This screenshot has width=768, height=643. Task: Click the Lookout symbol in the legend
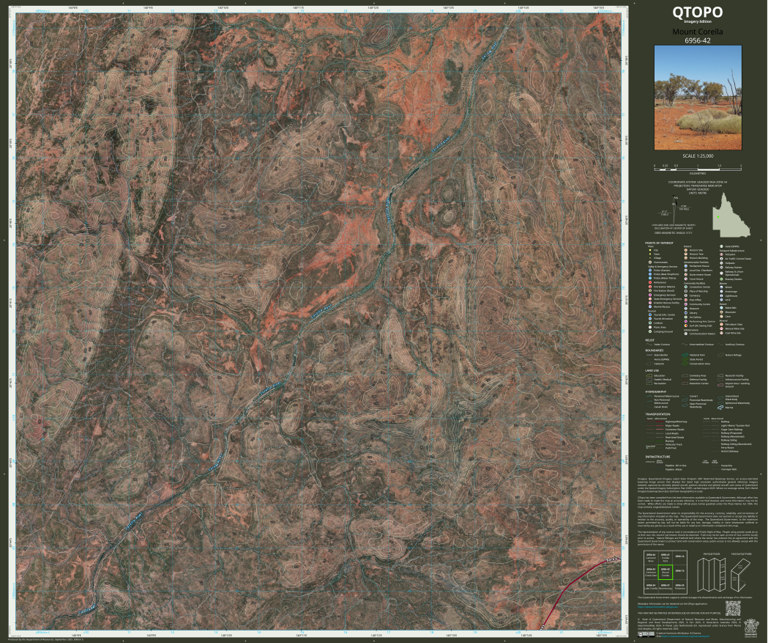[650, 323]
